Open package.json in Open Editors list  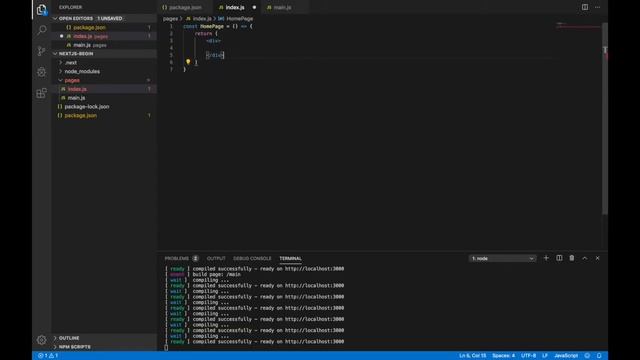(x=89, y=27)
